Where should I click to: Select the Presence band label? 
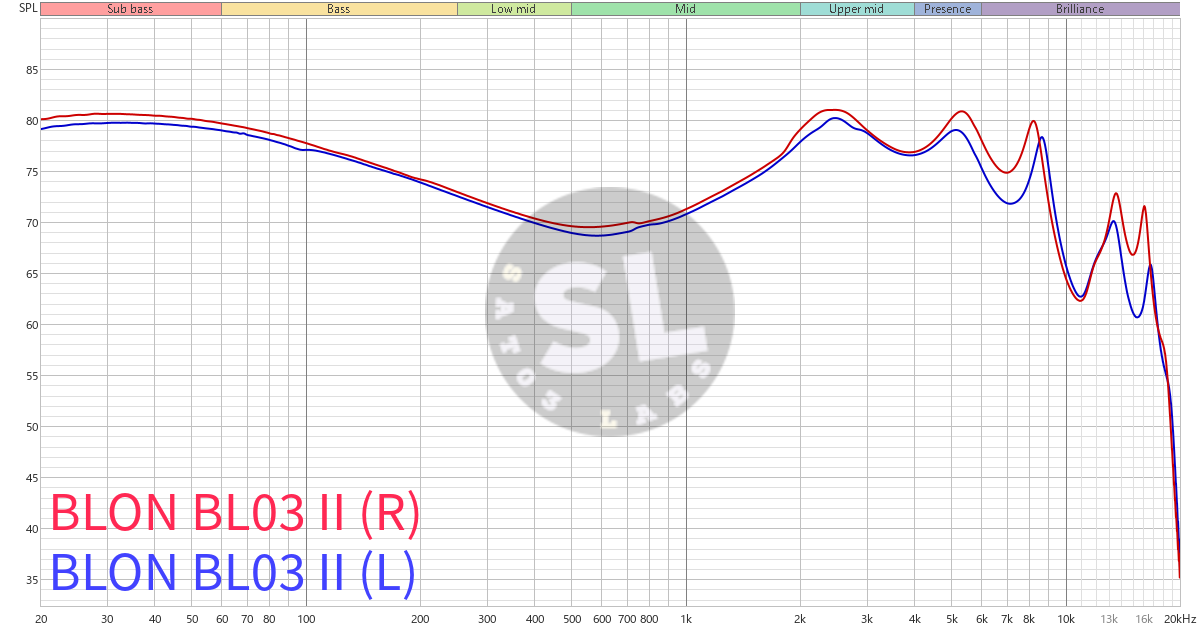(x=948, y=9)
